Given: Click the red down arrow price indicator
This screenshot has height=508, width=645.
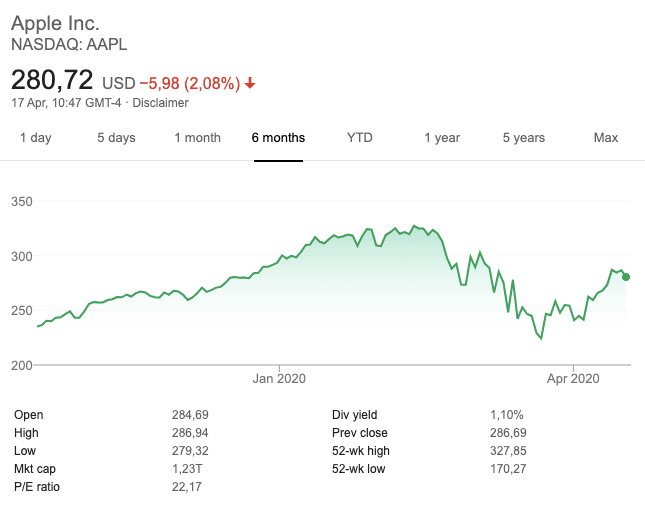Looking at the screenshot, I should pos(250,82).
